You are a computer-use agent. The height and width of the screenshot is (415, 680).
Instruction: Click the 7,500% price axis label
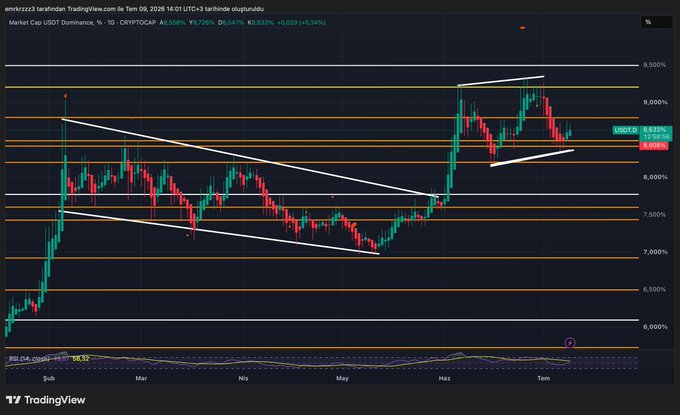tap(654, 215)
